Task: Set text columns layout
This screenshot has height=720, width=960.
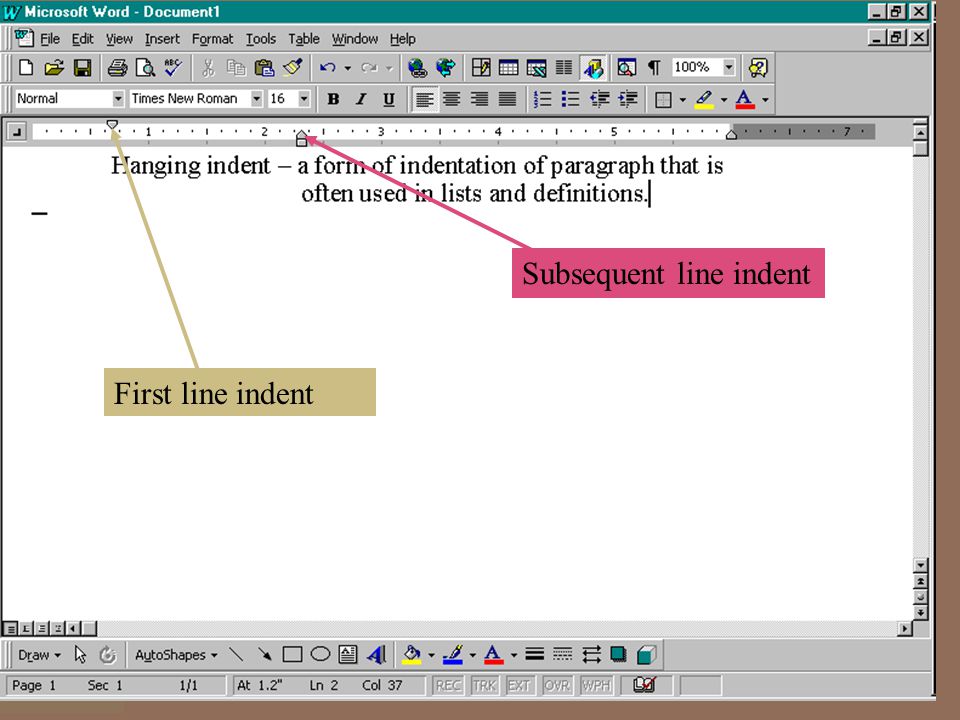Action: tap(564, 67)
